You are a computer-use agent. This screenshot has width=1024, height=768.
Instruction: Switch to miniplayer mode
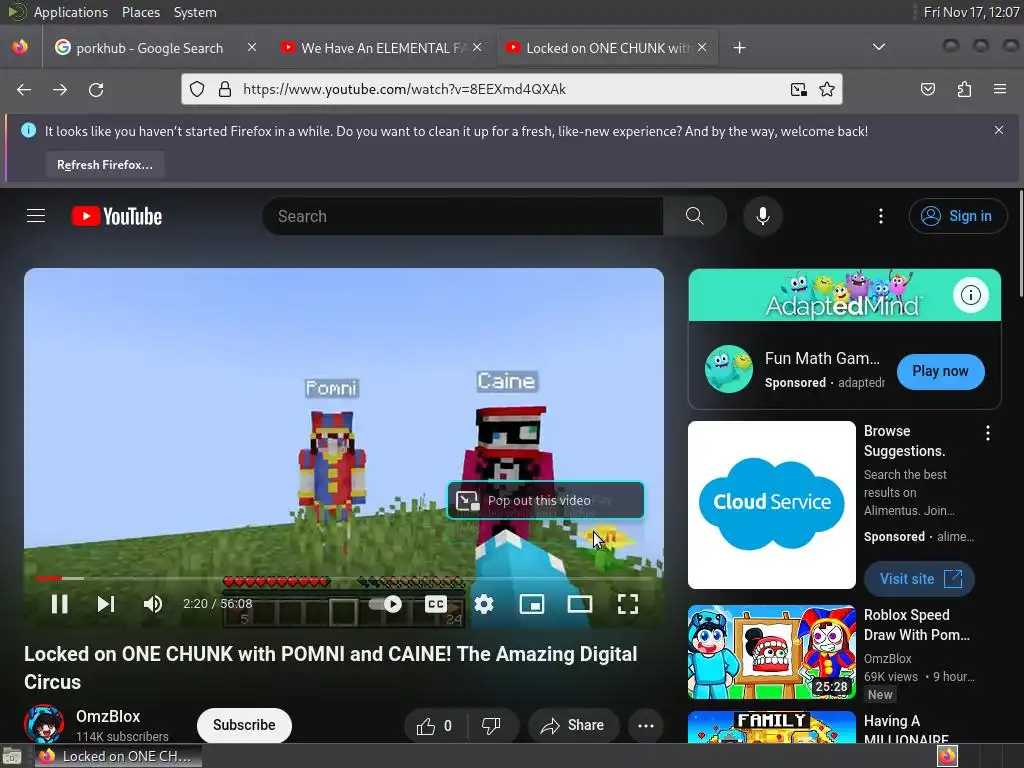point(532,604)
